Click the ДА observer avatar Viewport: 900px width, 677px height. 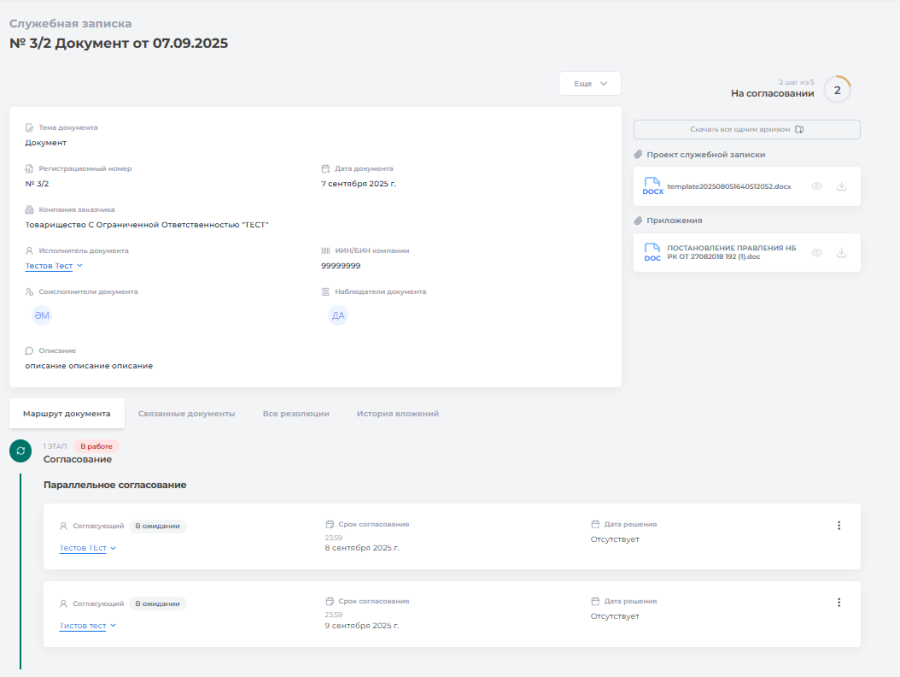tap(338, 316)
